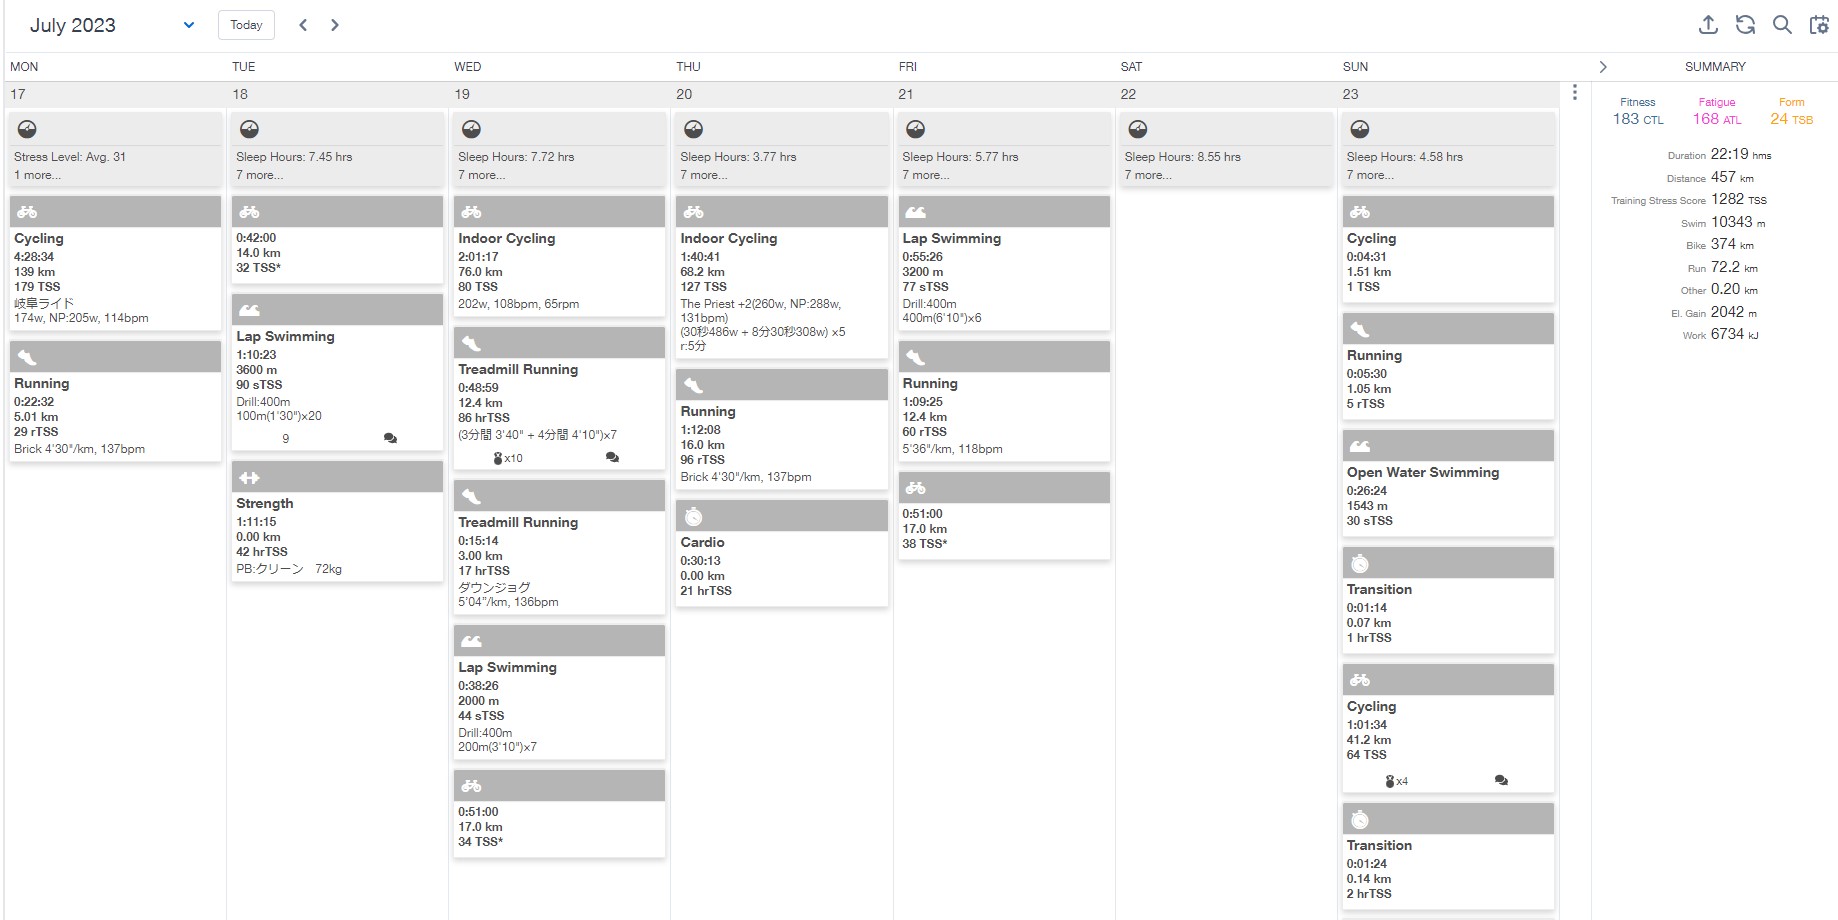The image size is (1838, 920).
Task: Click Thursday day number 20
Action: point(684,94)
